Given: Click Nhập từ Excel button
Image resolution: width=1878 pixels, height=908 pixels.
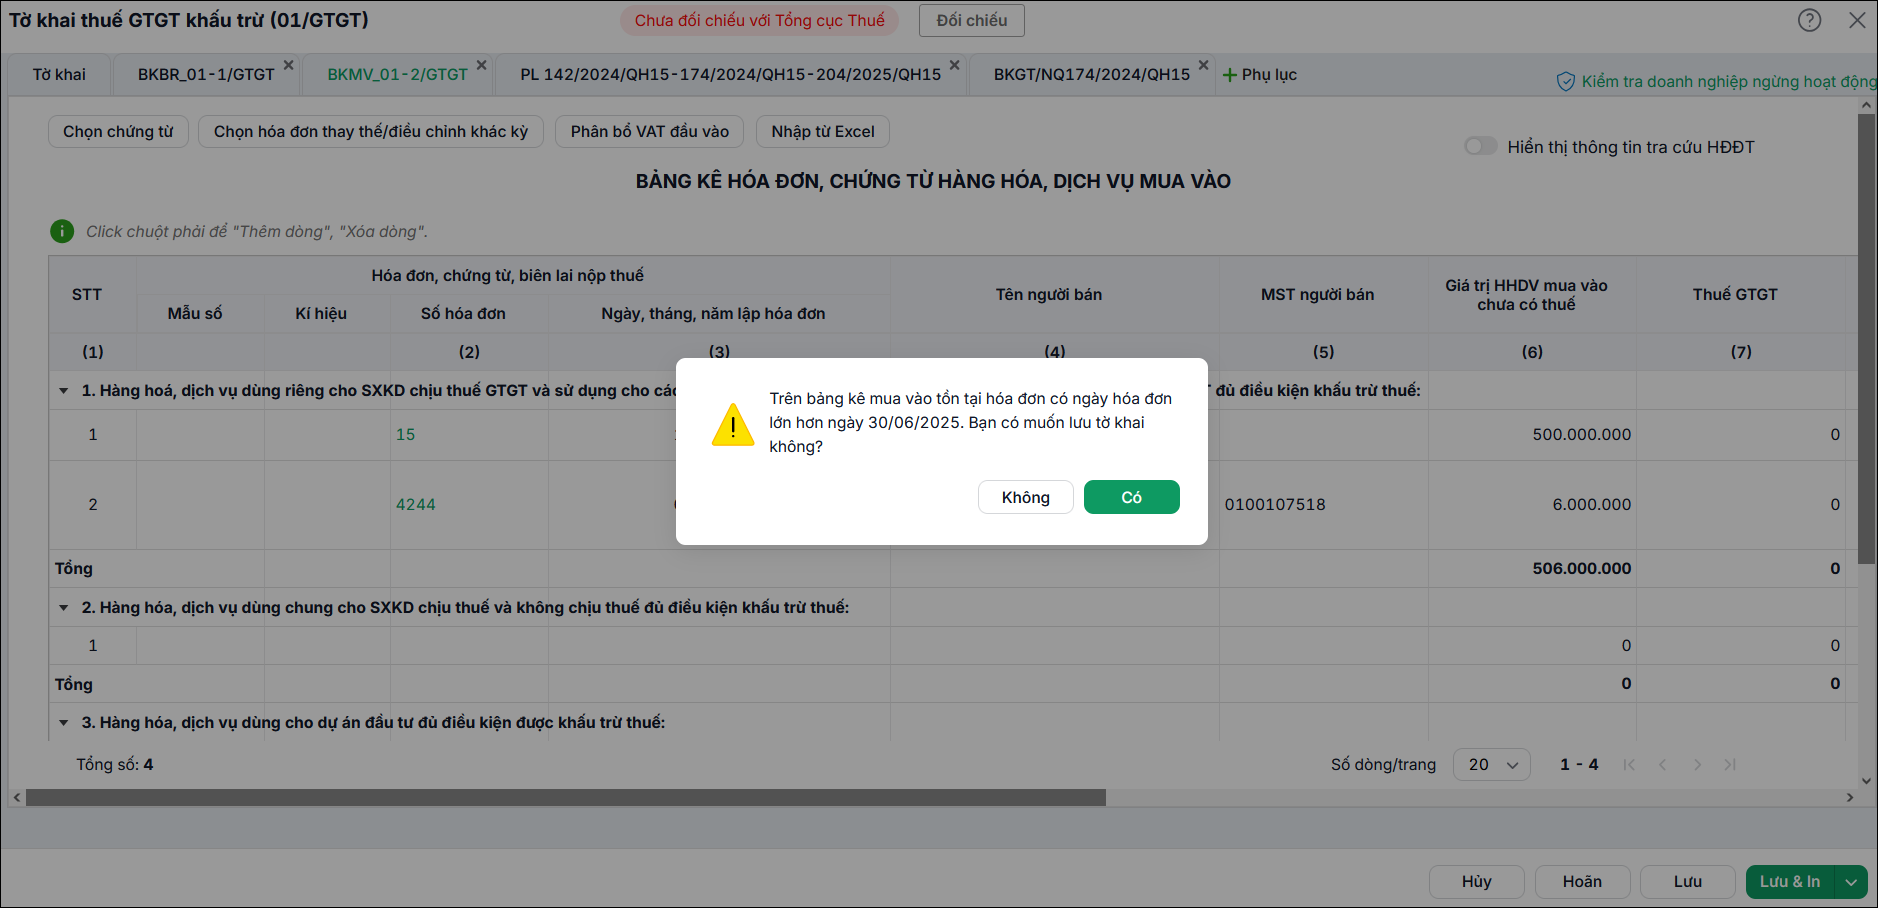Looking at the screenshot, I should pyautogui.click(x=823, y=132).
